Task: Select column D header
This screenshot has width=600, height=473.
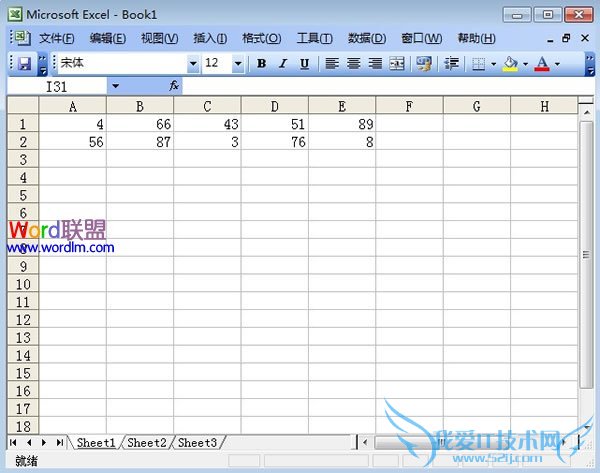Action: pyautogui.click(x=274, y=106)
